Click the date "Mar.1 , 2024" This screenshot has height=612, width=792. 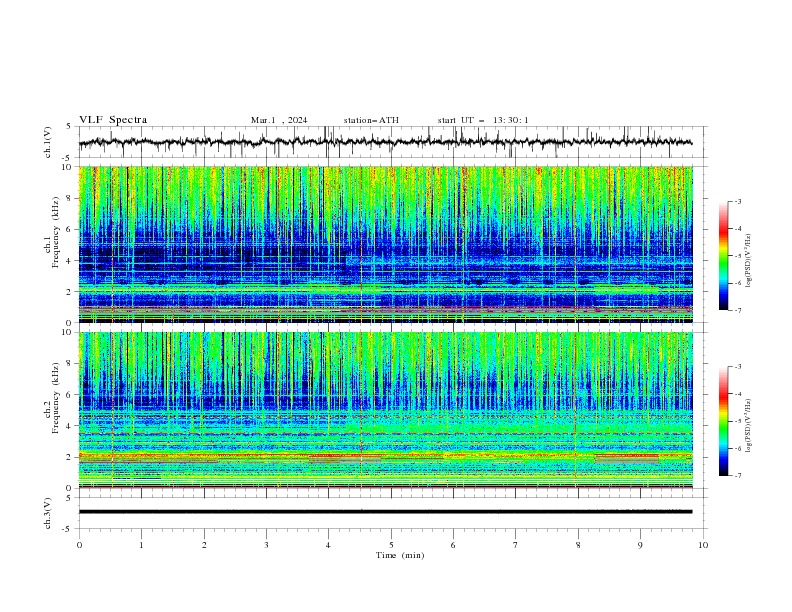[x=279, y=120]
